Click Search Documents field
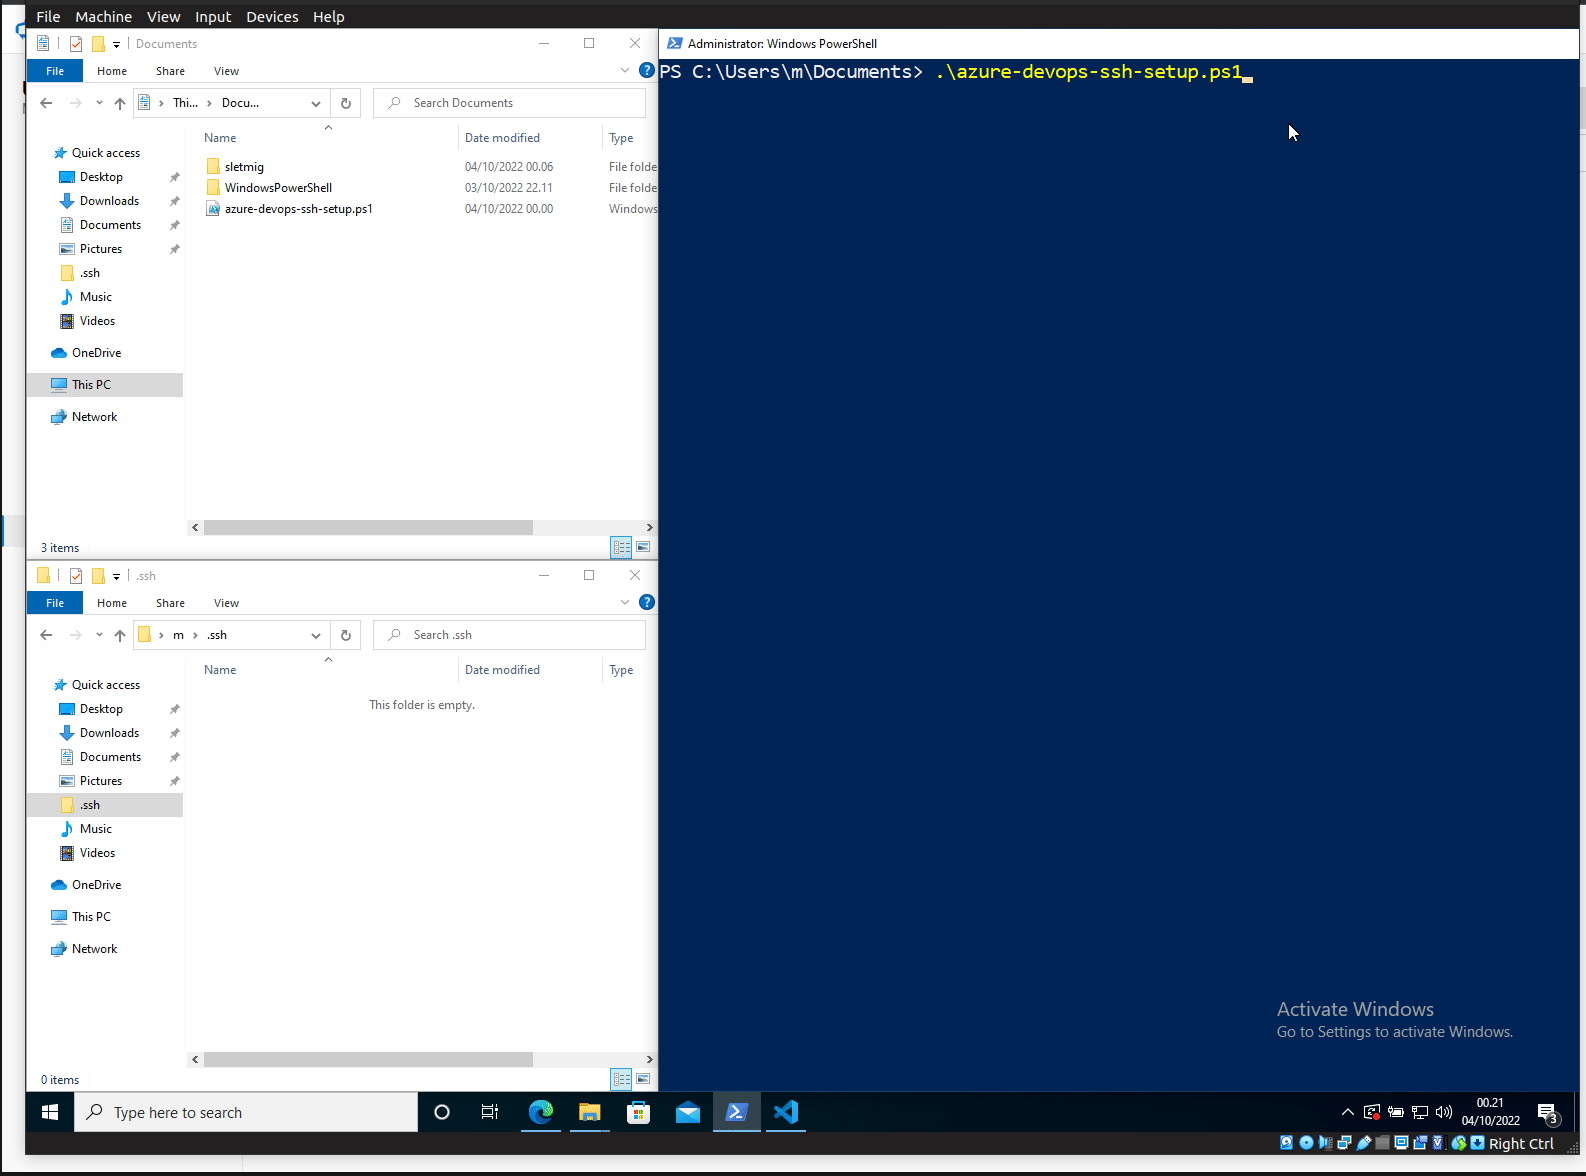The height and width of the screenshot is (1176, 1586). click(509, 103)
